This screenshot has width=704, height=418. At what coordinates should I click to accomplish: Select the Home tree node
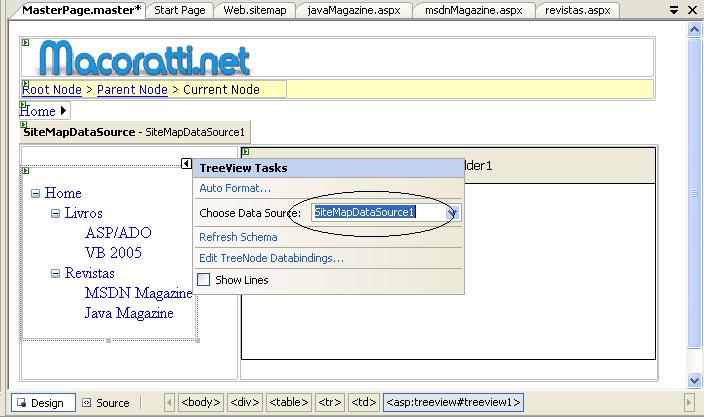click(63, 193)
